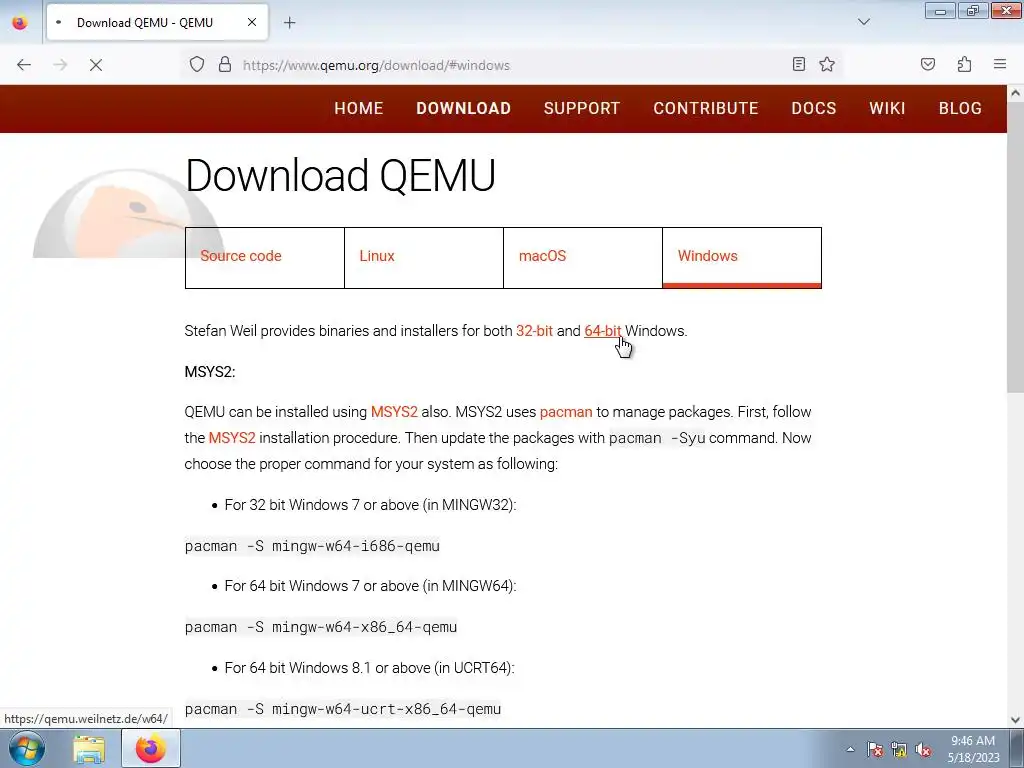Switch to the macOS download tab
Viewport: 1024px width, 768px height.
[x=583, y=257]
